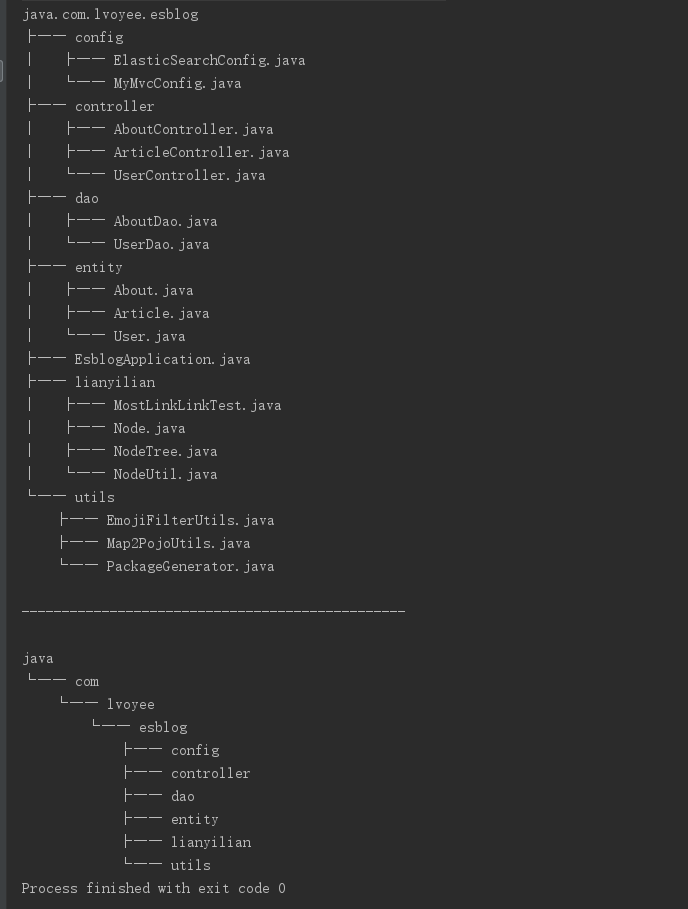The image size is (688, 909).
Task: Click the 'Process finished with exit code 0' text
Action: [154, 888]
